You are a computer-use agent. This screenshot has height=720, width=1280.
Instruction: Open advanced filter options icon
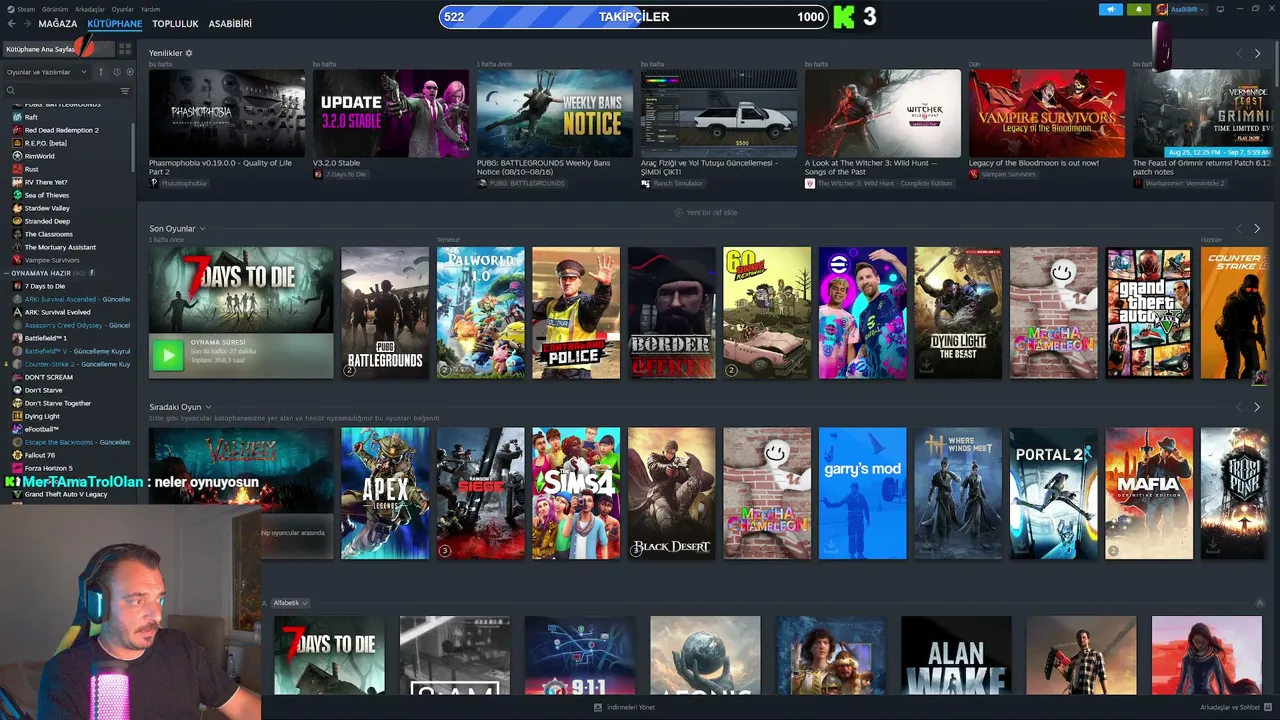click(x=125, y=91)
